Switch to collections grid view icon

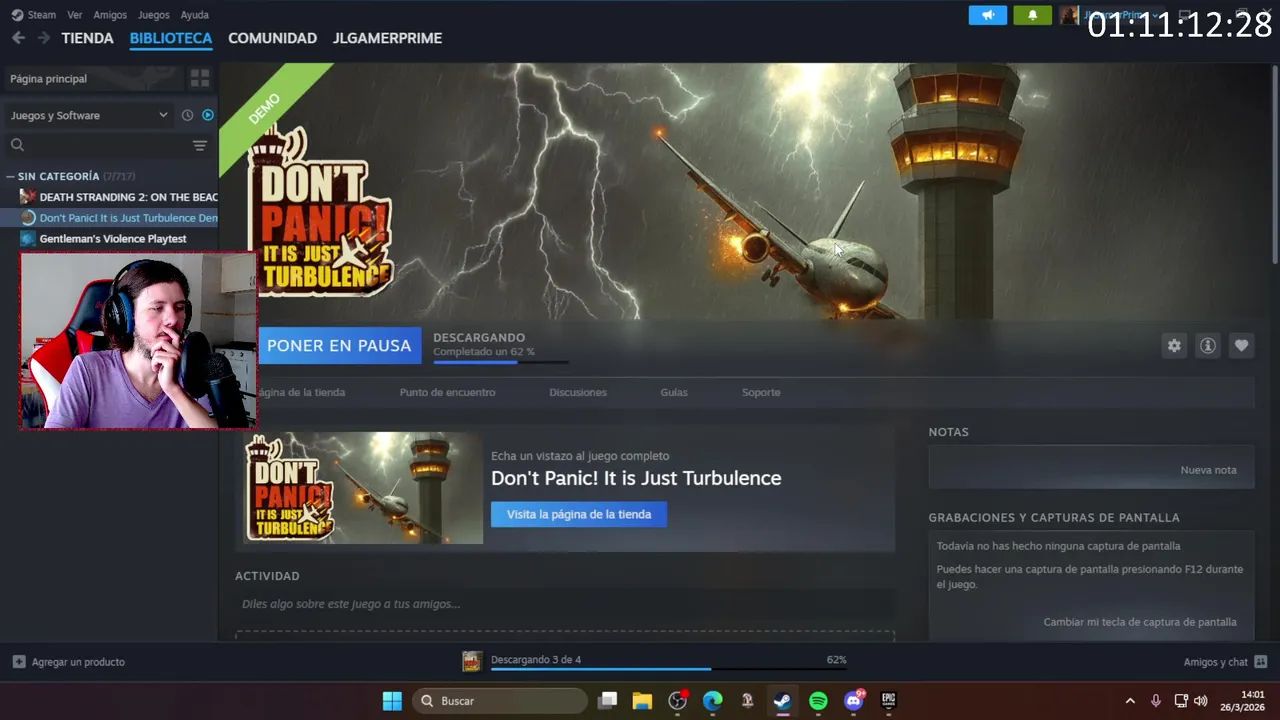[200, 78]
